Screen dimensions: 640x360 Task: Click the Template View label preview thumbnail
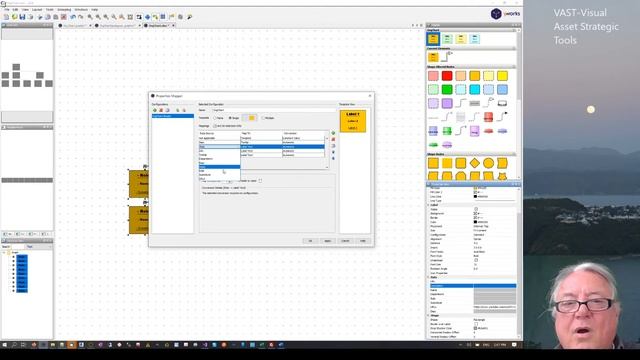(353, 121)
